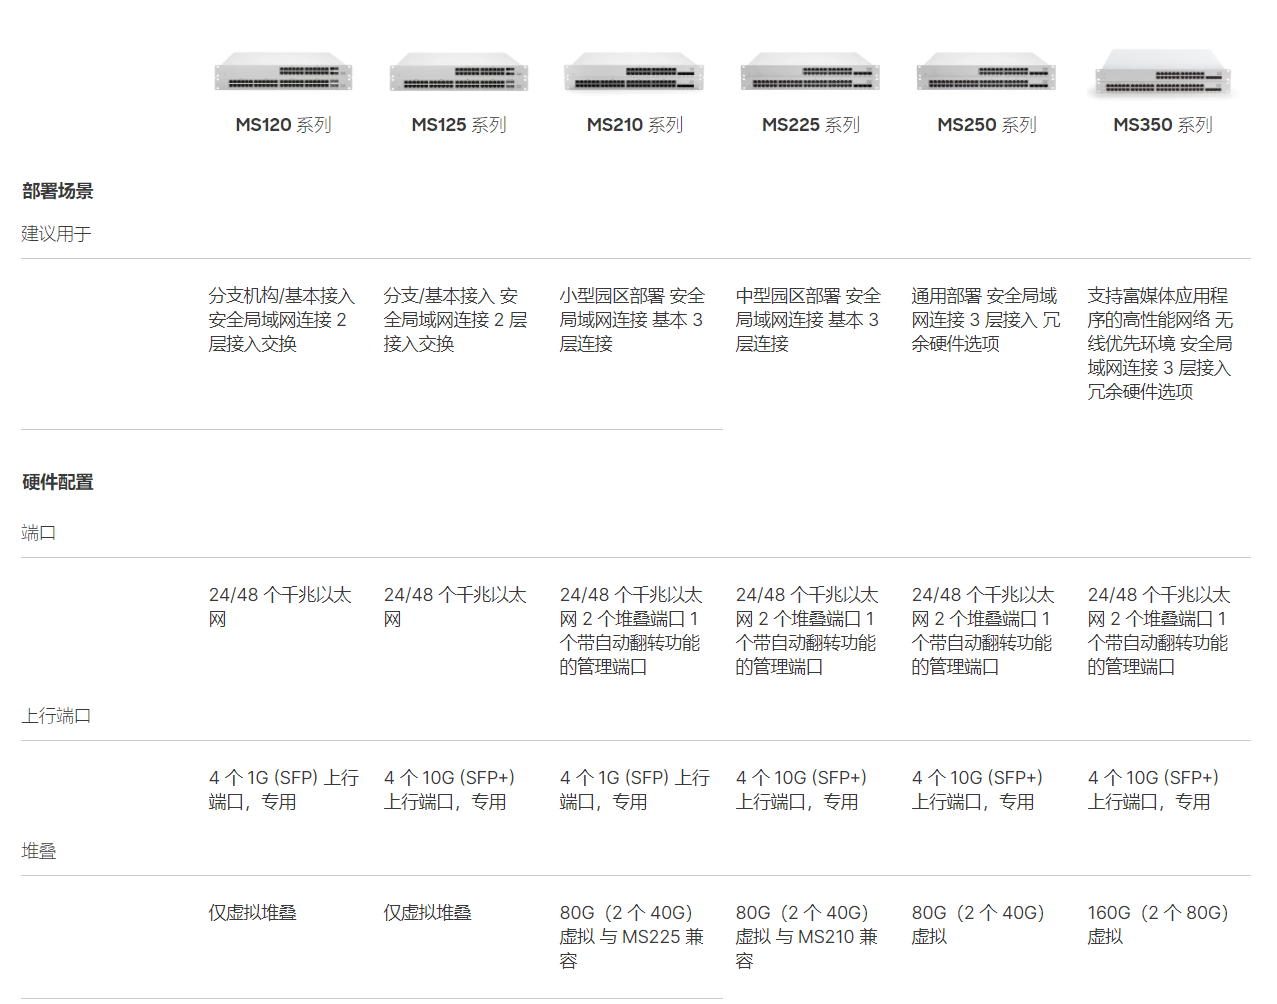Click the MS120 ports cell '24/48 个千兆以太网'
The width and height of the screenshot is (1277, 1004).
coord(280,607)
